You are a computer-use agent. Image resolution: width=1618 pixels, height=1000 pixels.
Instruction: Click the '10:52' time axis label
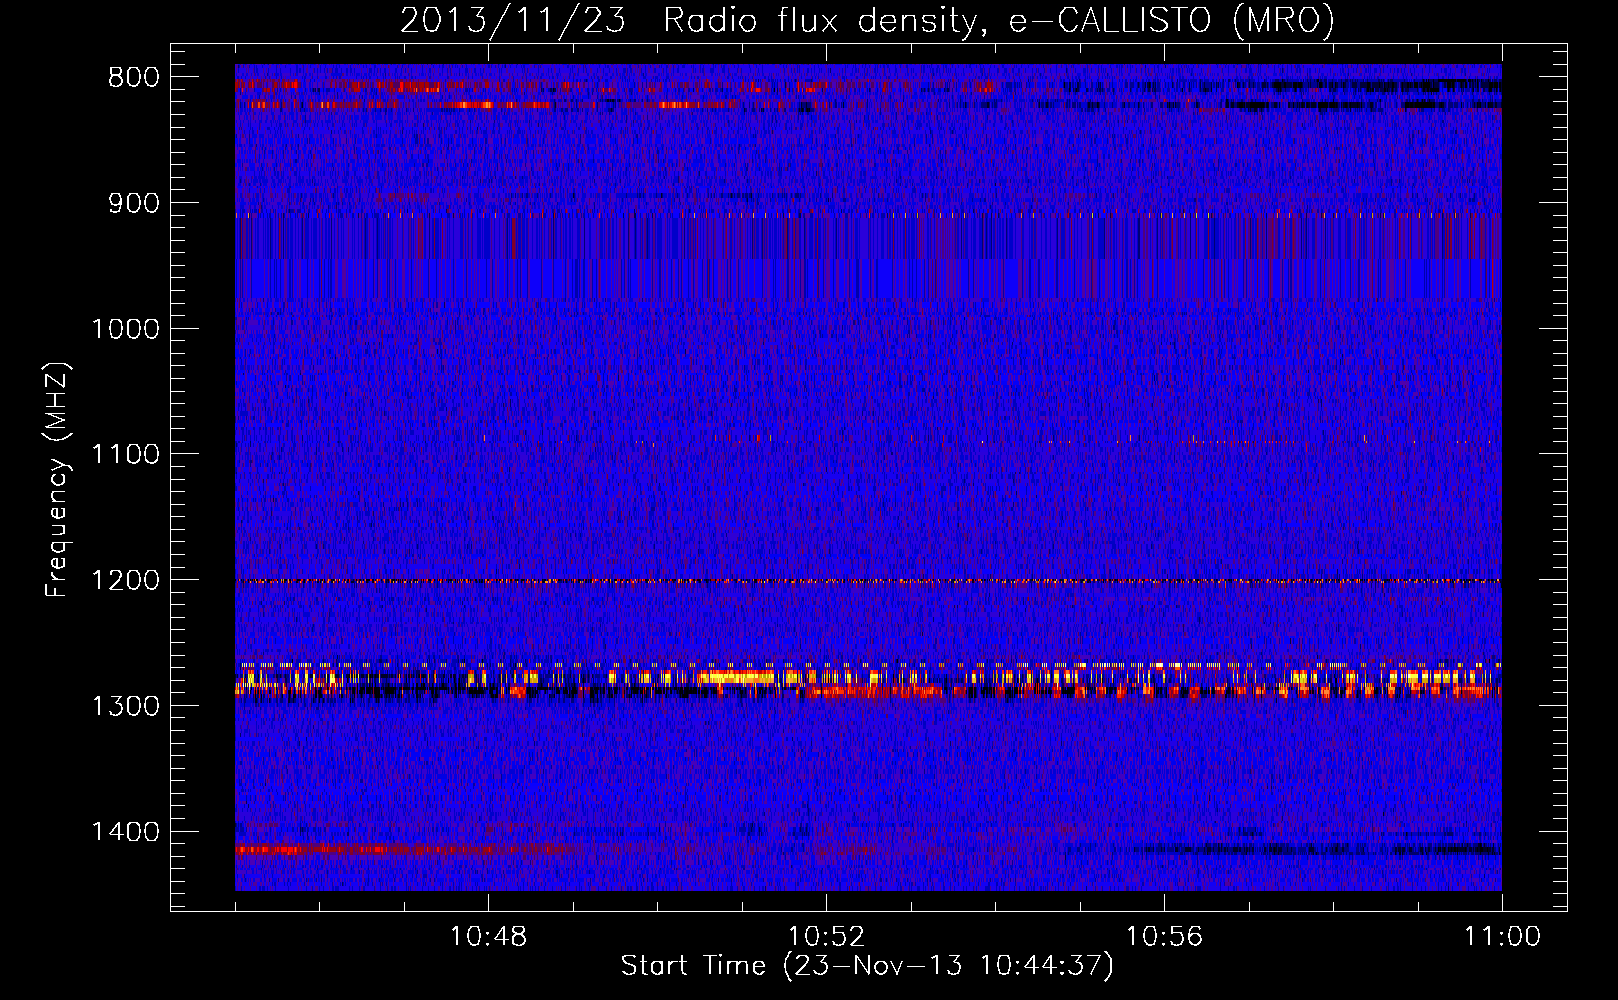coord(826,937)
